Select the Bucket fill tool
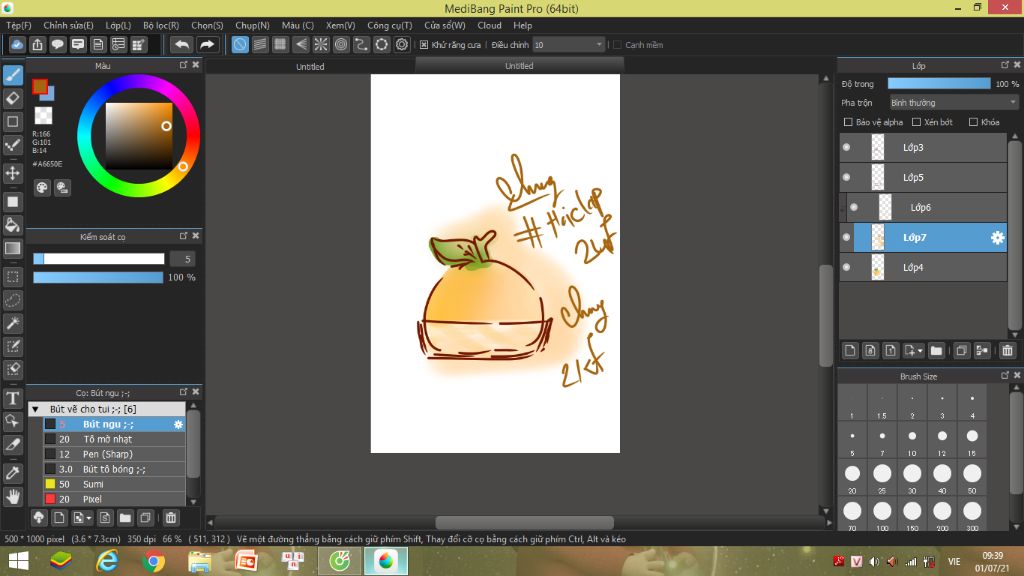Screen dimensions: 1024x576 [x=13, y=225]
